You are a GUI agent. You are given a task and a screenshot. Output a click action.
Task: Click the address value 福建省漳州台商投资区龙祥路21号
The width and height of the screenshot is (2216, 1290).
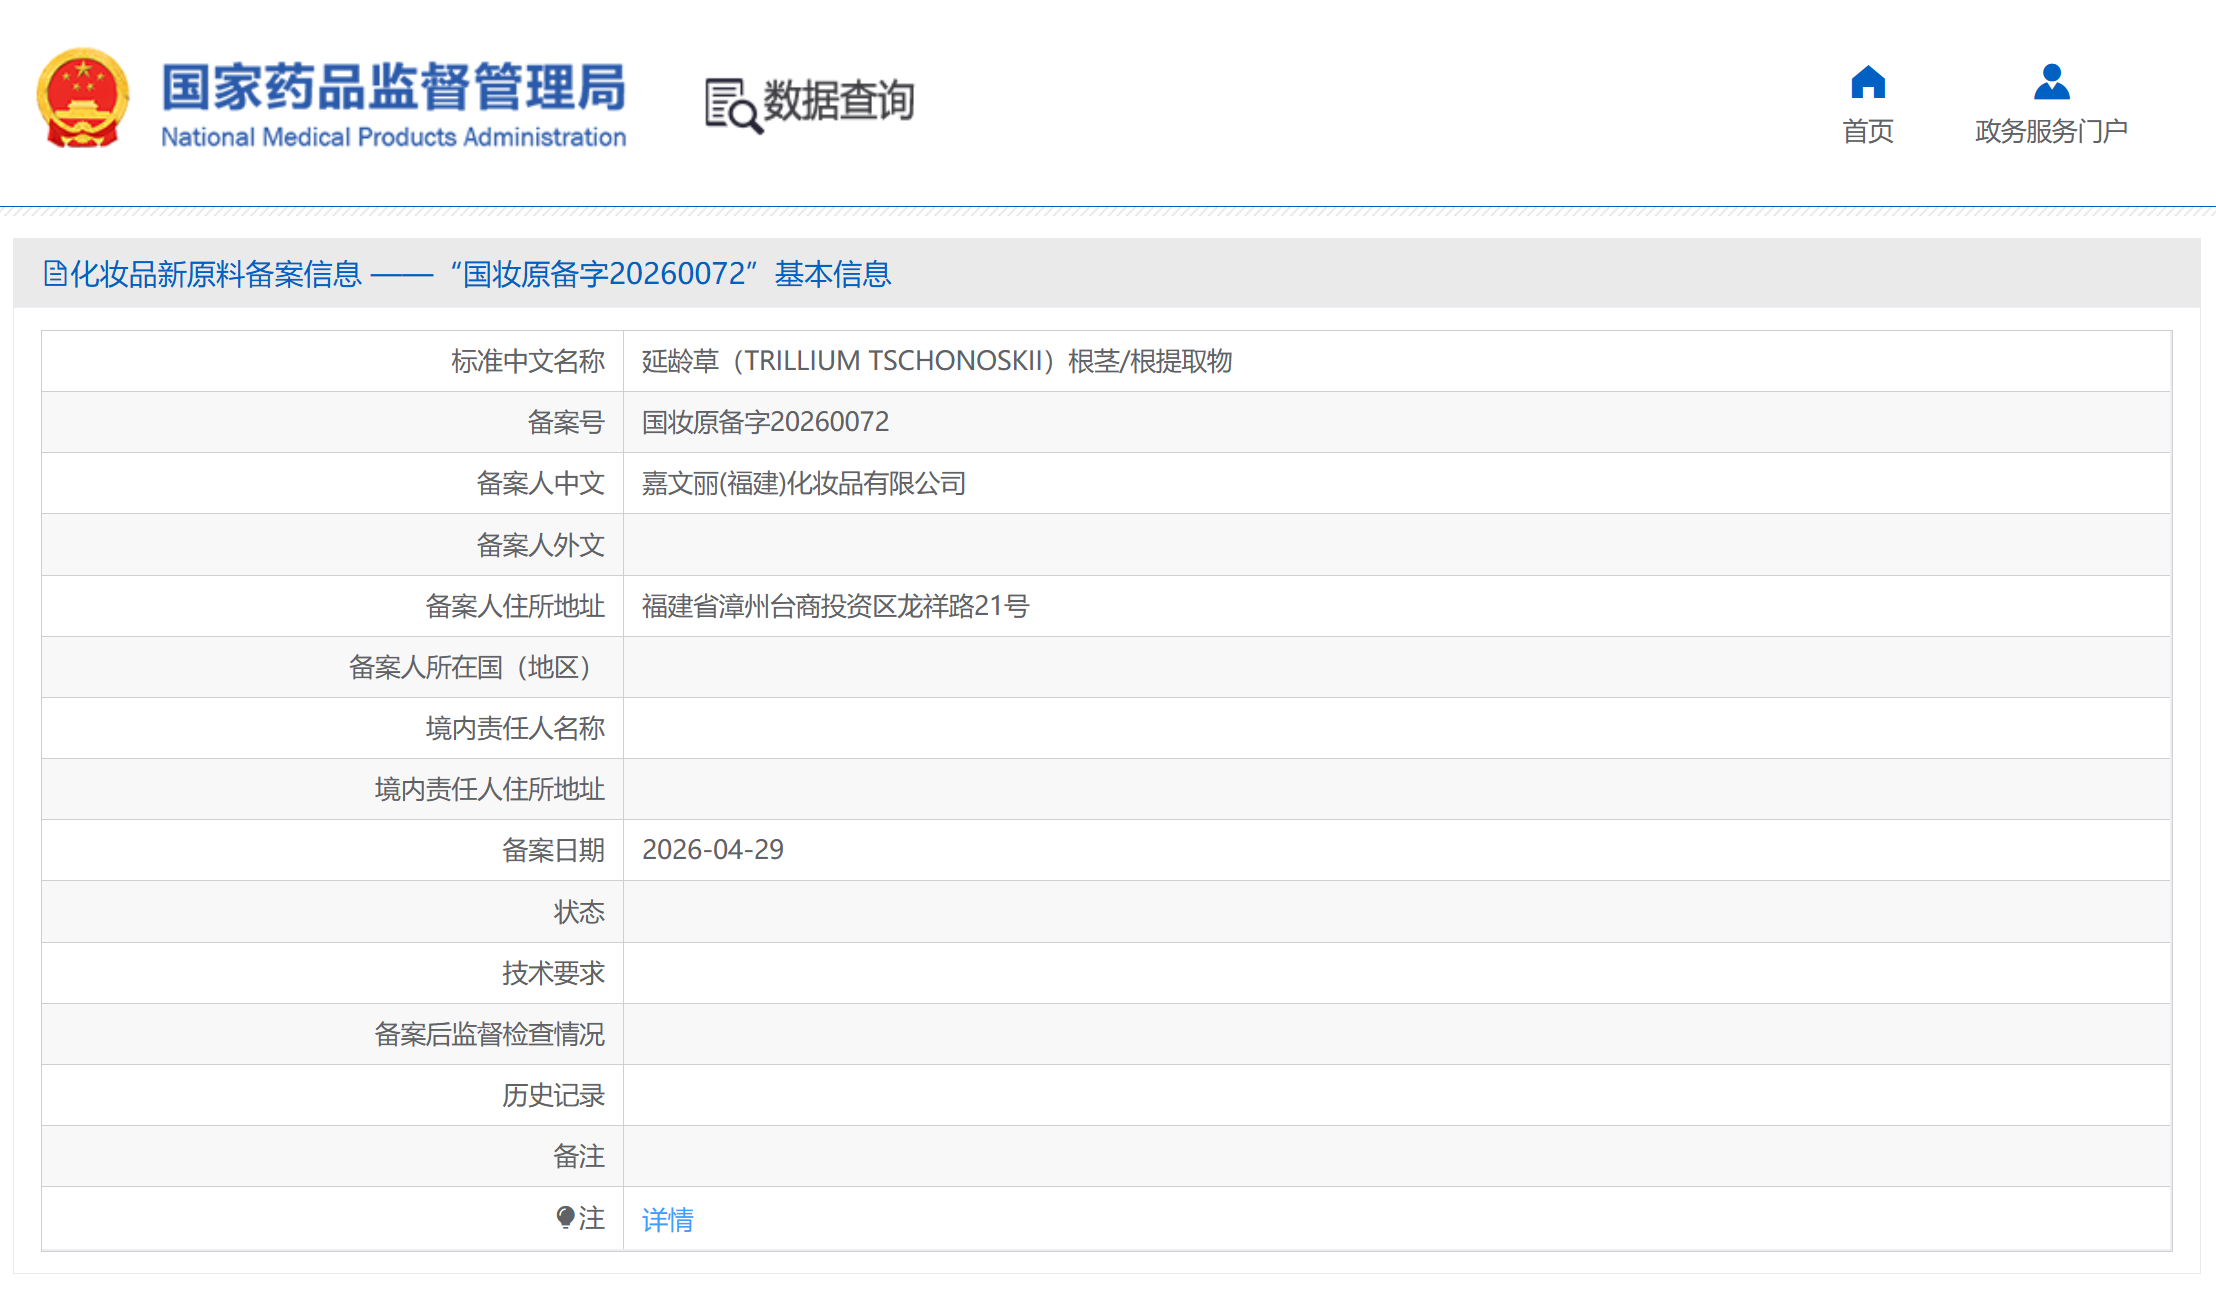pos(835,606)
